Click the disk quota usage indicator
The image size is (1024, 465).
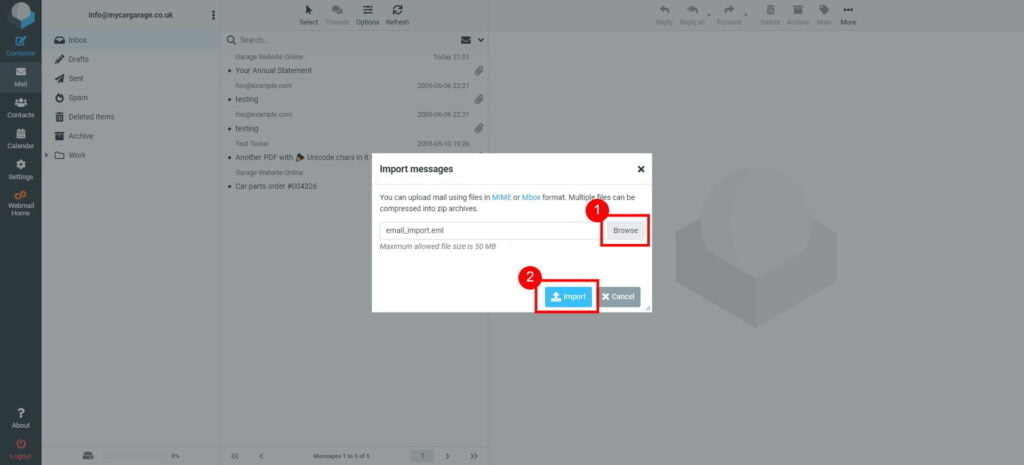pos(131,456)
